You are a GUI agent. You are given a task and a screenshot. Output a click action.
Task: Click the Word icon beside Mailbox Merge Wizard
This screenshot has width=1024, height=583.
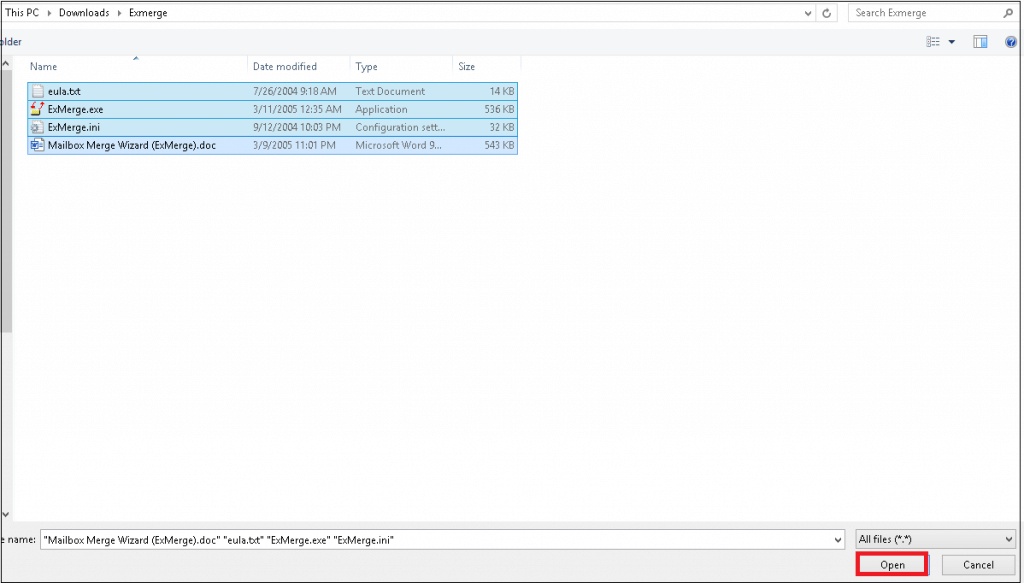click(x=37, y=145)
